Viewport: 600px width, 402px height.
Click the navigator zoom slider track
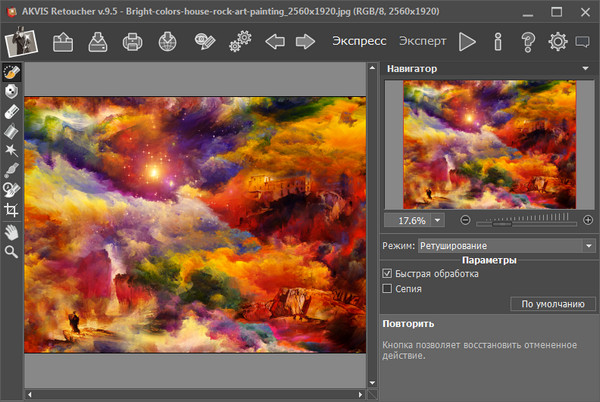(520, 220)
